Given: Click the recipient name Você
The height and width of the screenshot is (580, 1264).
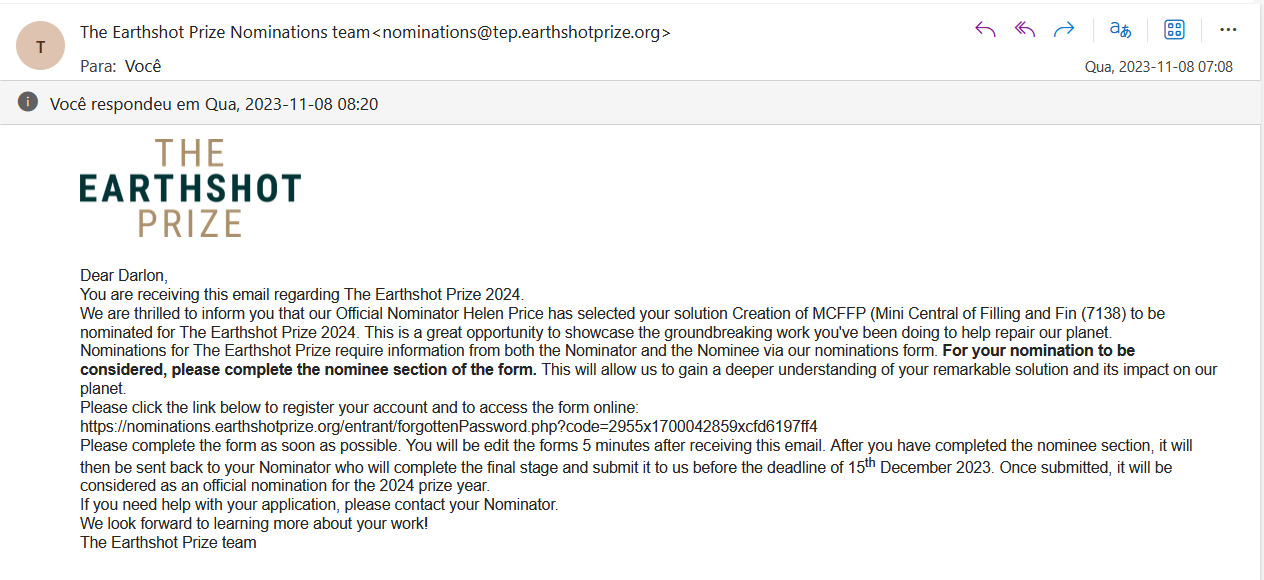Looking at the screenshot, I should tap(143, 66).
